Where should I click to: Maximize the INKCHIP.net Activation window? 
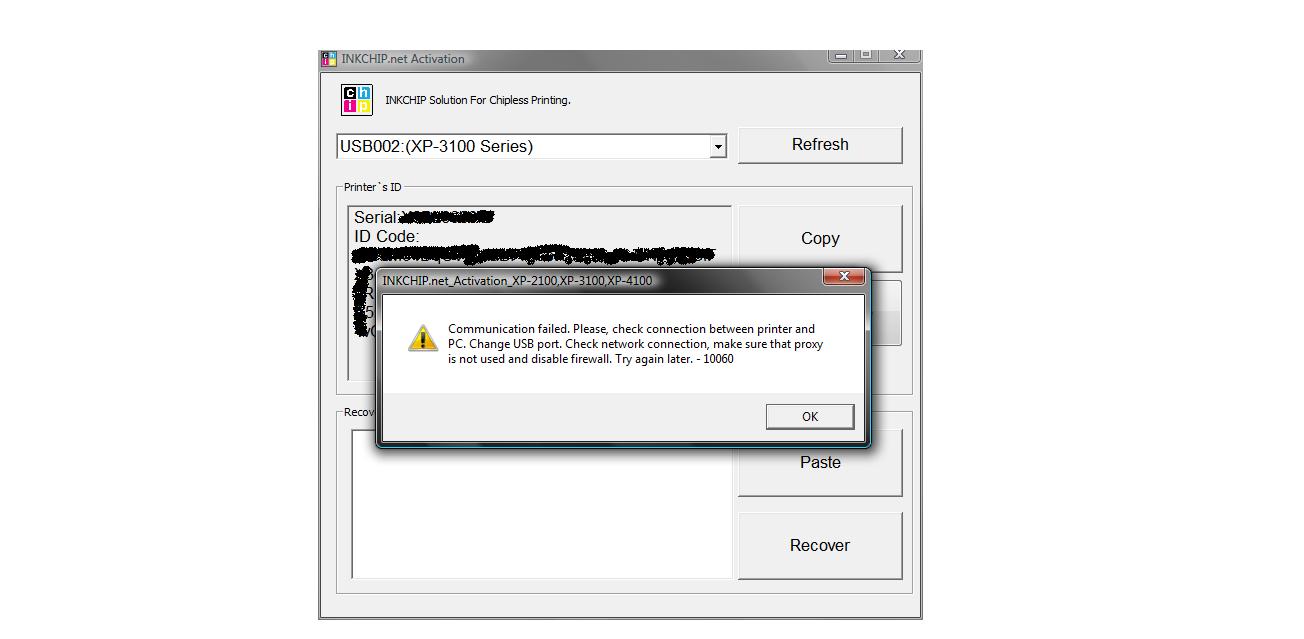point(866,55)
